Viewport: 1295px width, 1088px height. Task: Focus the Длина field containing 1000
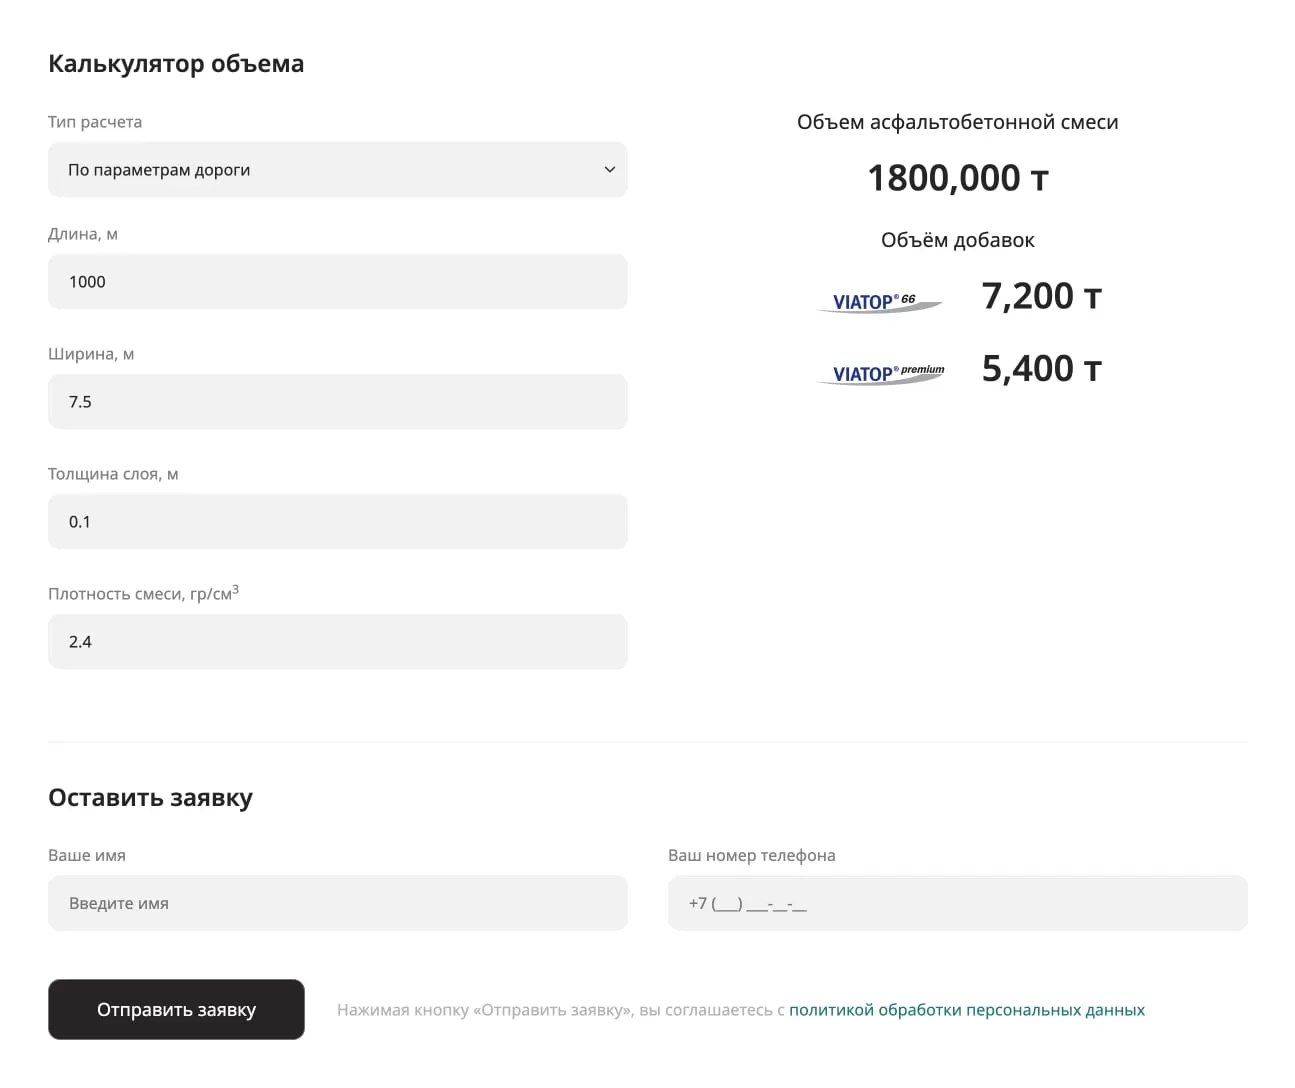click(x=337, y=282)
